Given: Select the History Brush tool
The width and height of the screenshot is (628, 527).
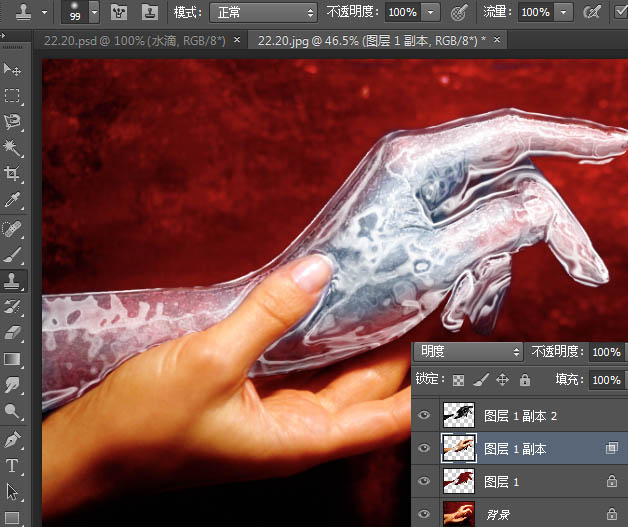Looking at the screenshot, I should point(12,307).
